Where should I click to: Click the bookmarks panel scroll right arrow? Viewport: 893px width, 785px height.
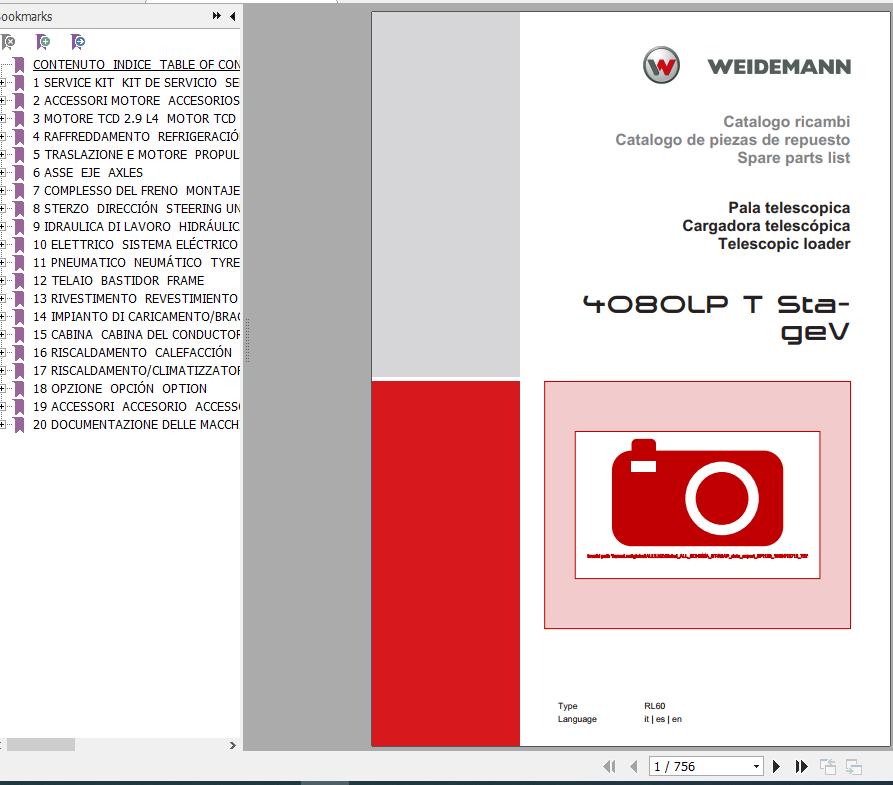click(x=232, y=745)
